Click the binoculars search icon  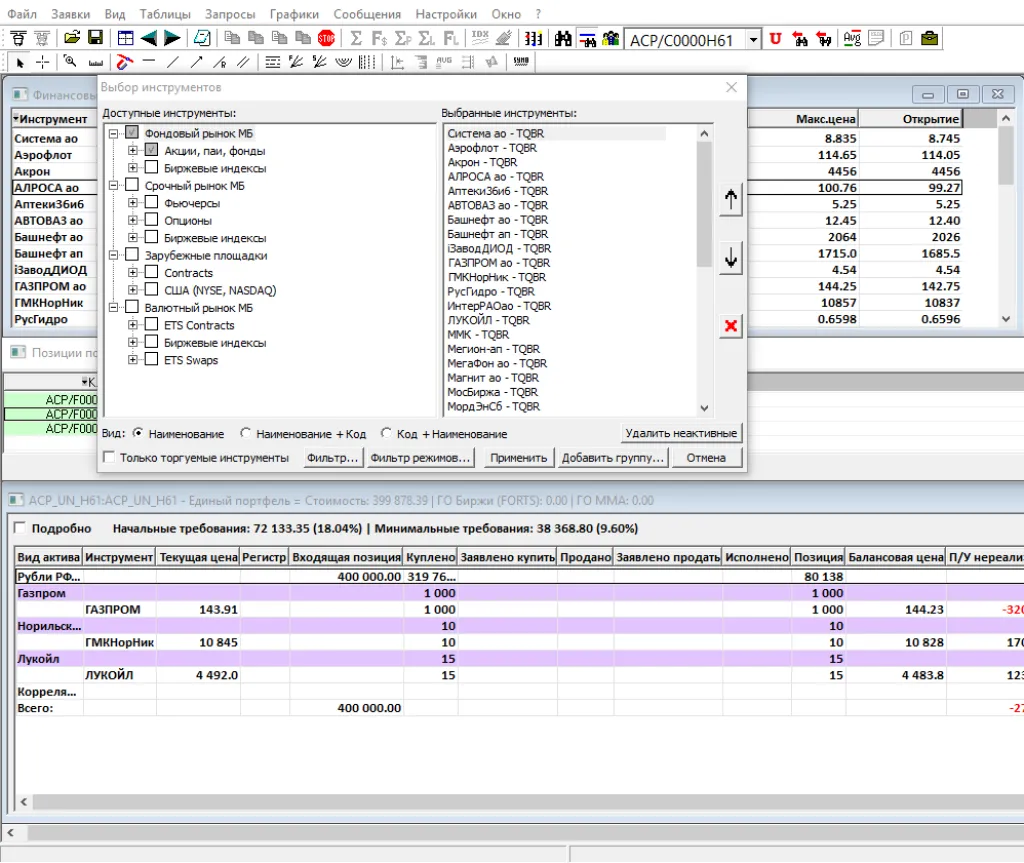click(x=563, y=39)
